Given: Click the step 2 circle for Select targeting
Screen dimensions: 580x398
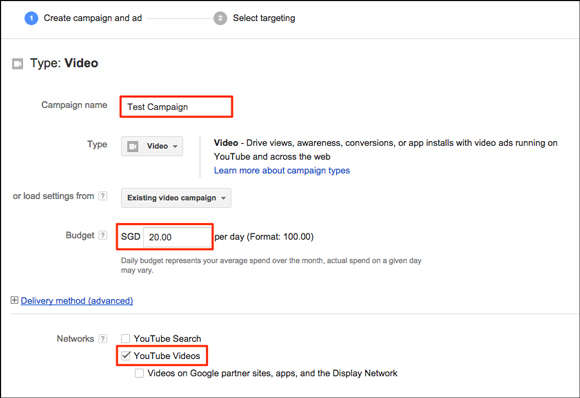Looking at the screenshot, I should pos(220,18).
